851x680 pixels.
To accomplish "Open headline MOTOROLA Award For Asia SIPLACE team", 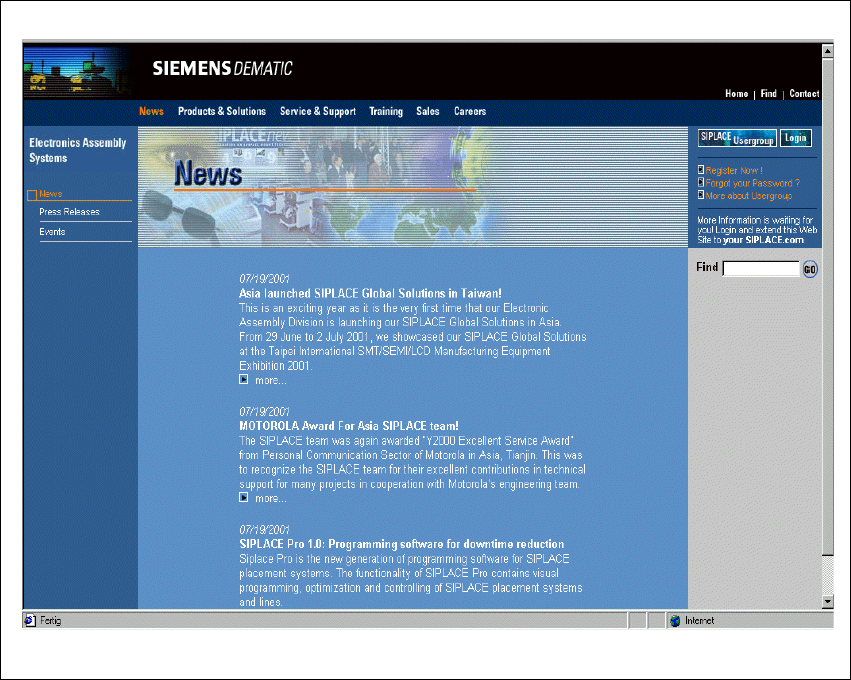I will [x=349, y=425].
